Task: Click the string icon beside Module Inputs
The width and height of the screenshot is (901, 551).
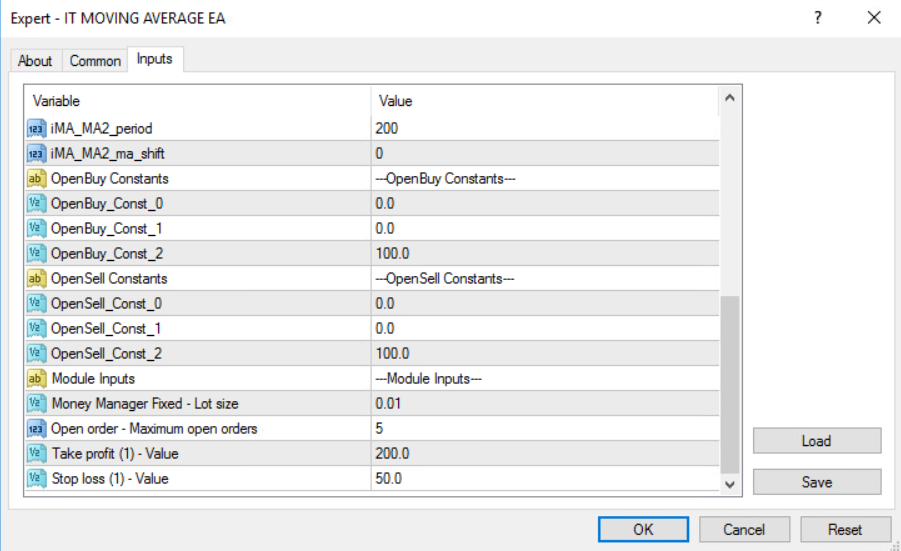Action: [36, 378]
